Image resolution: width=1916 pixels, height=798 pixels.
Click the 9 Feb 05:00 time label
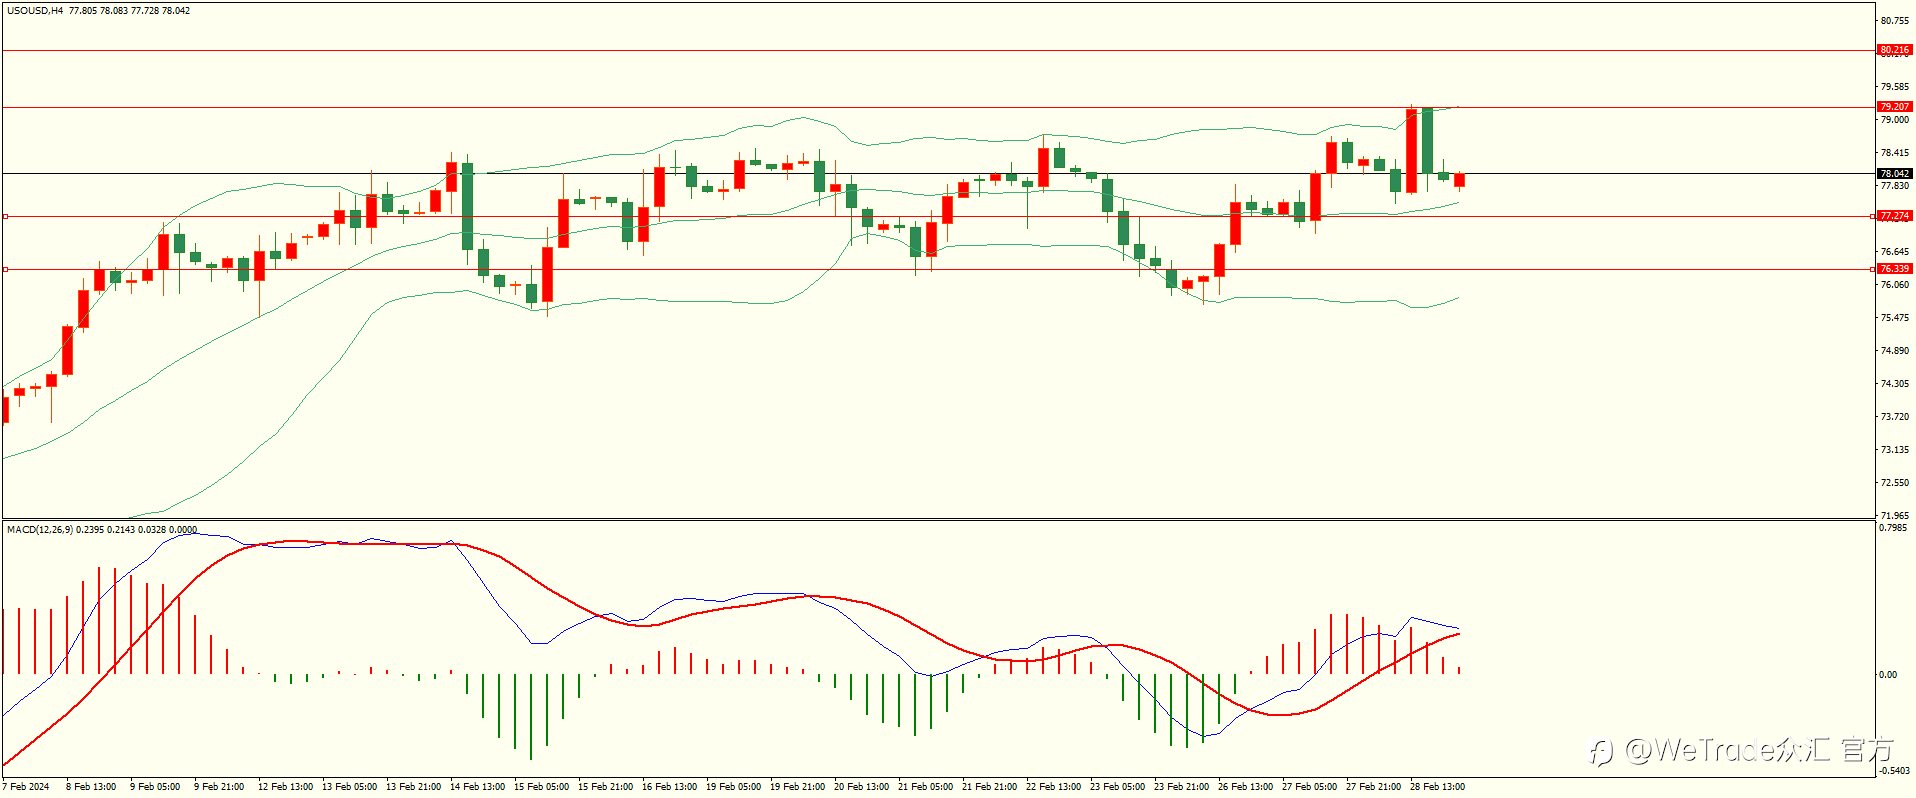(155, 787)
